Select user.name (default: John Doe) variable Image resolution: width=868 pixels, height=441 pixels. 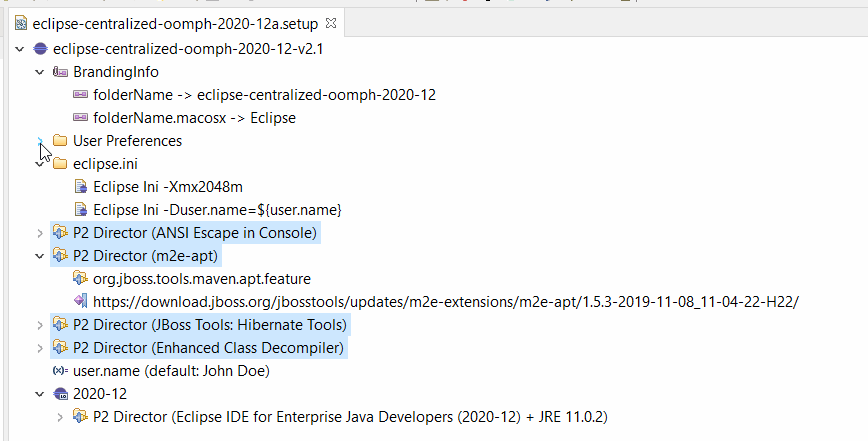[172, 371]
